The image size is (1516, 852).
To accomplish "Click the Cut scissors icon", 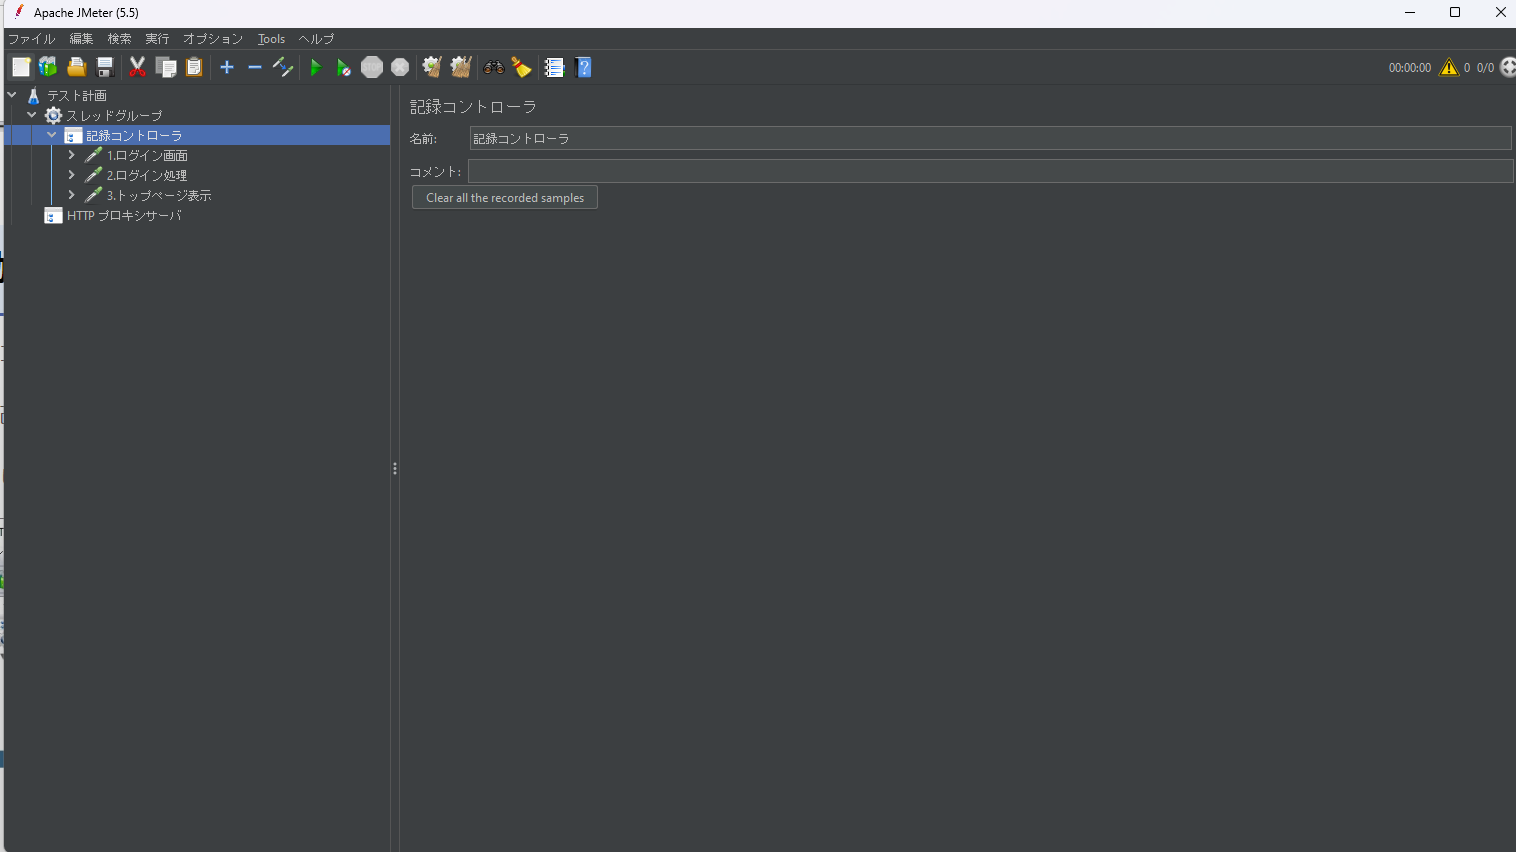I will 138,67.
